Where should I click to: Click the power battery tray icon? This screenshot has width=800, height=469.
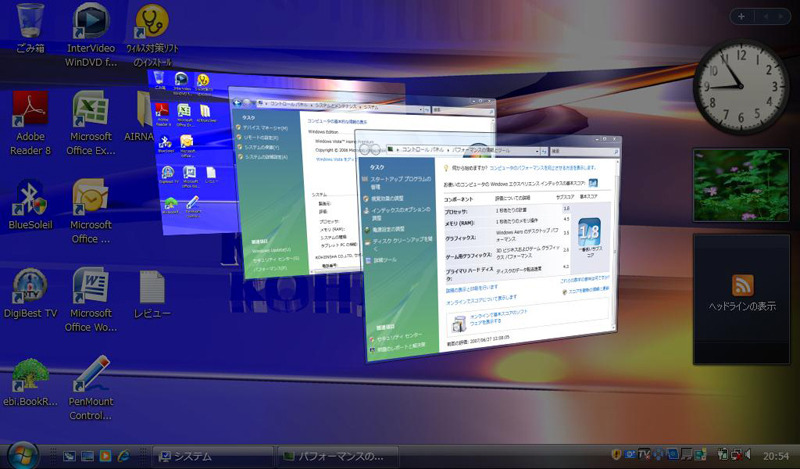(x=722, y=454)
